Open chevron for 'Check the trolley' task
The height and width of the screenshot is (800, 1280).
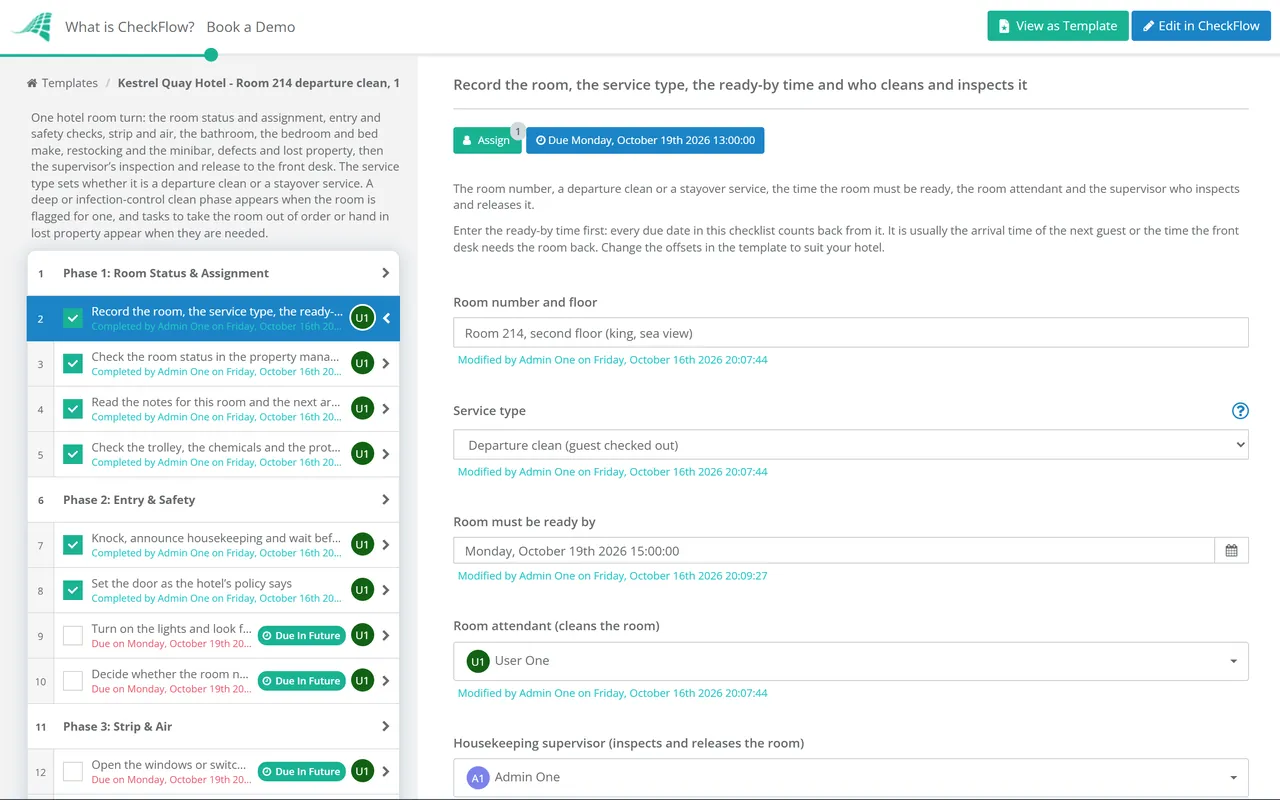(386, 454)
